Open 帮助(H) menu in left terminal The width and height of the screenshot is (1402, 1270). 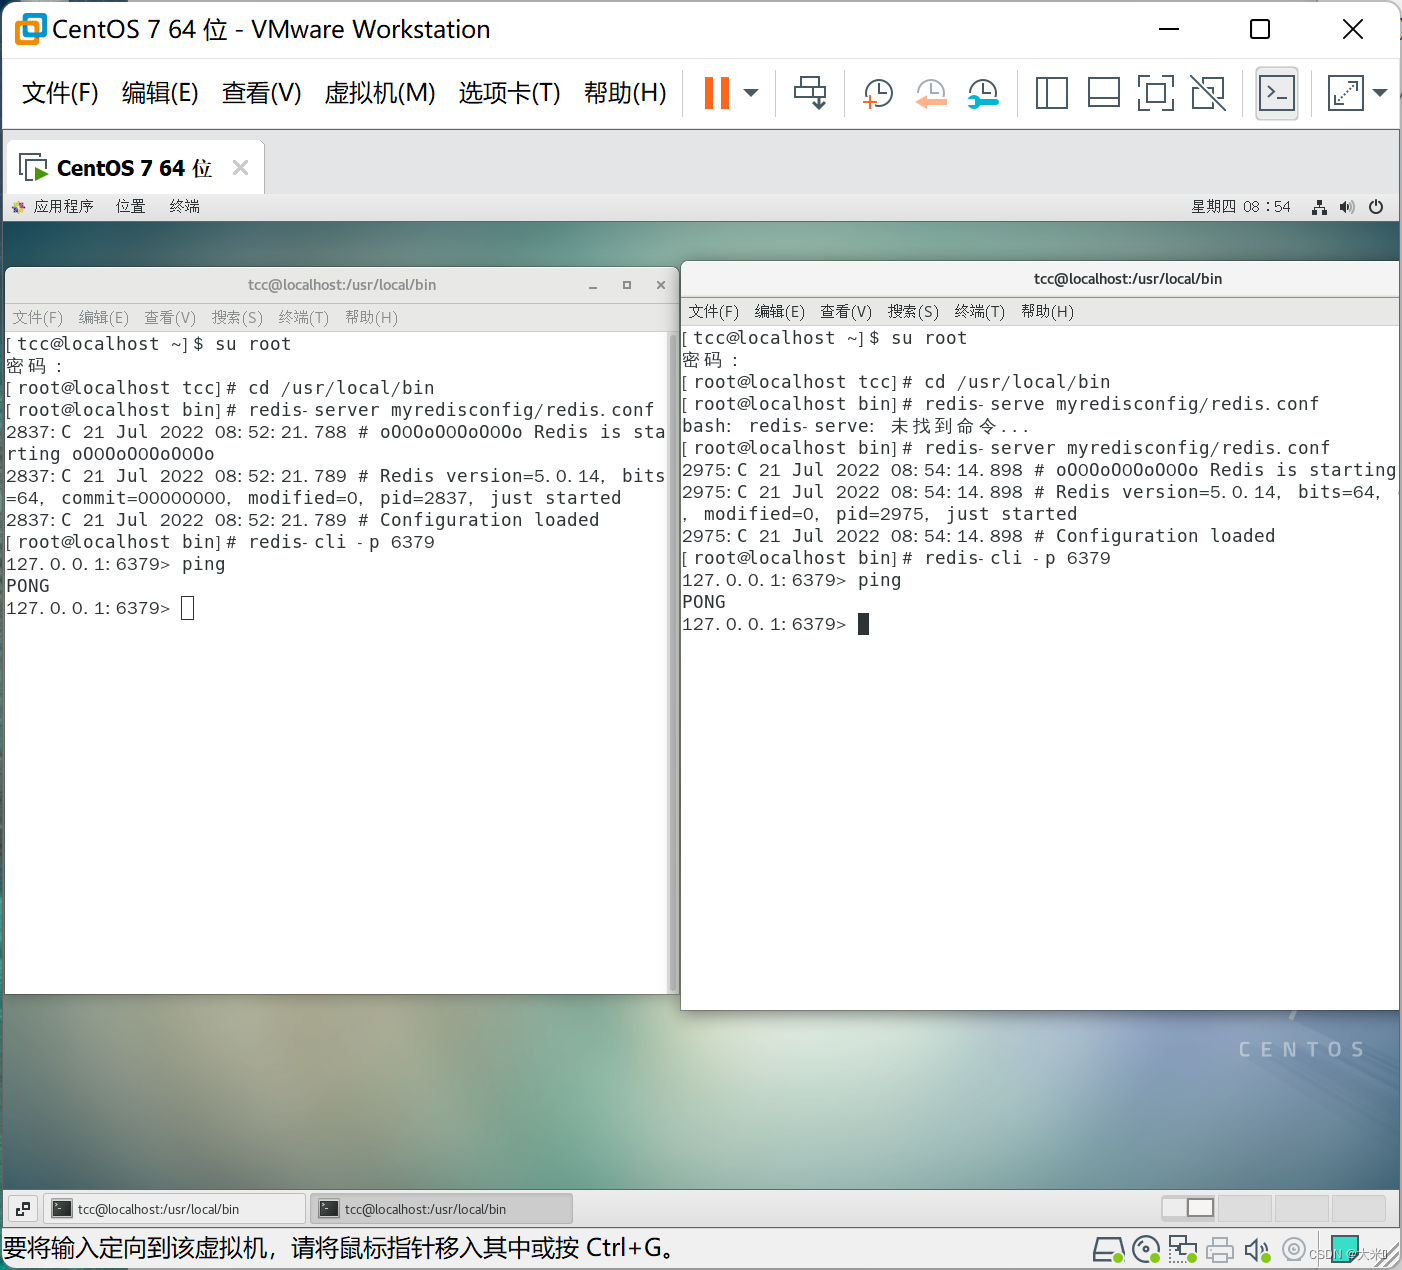371,318
